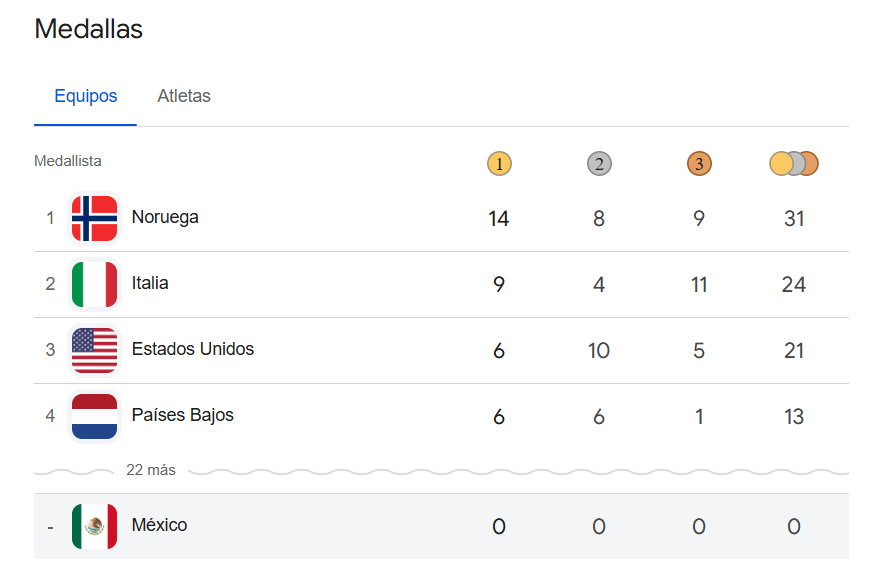Click Italy's total of 24 medals

(x=794, y=284)
